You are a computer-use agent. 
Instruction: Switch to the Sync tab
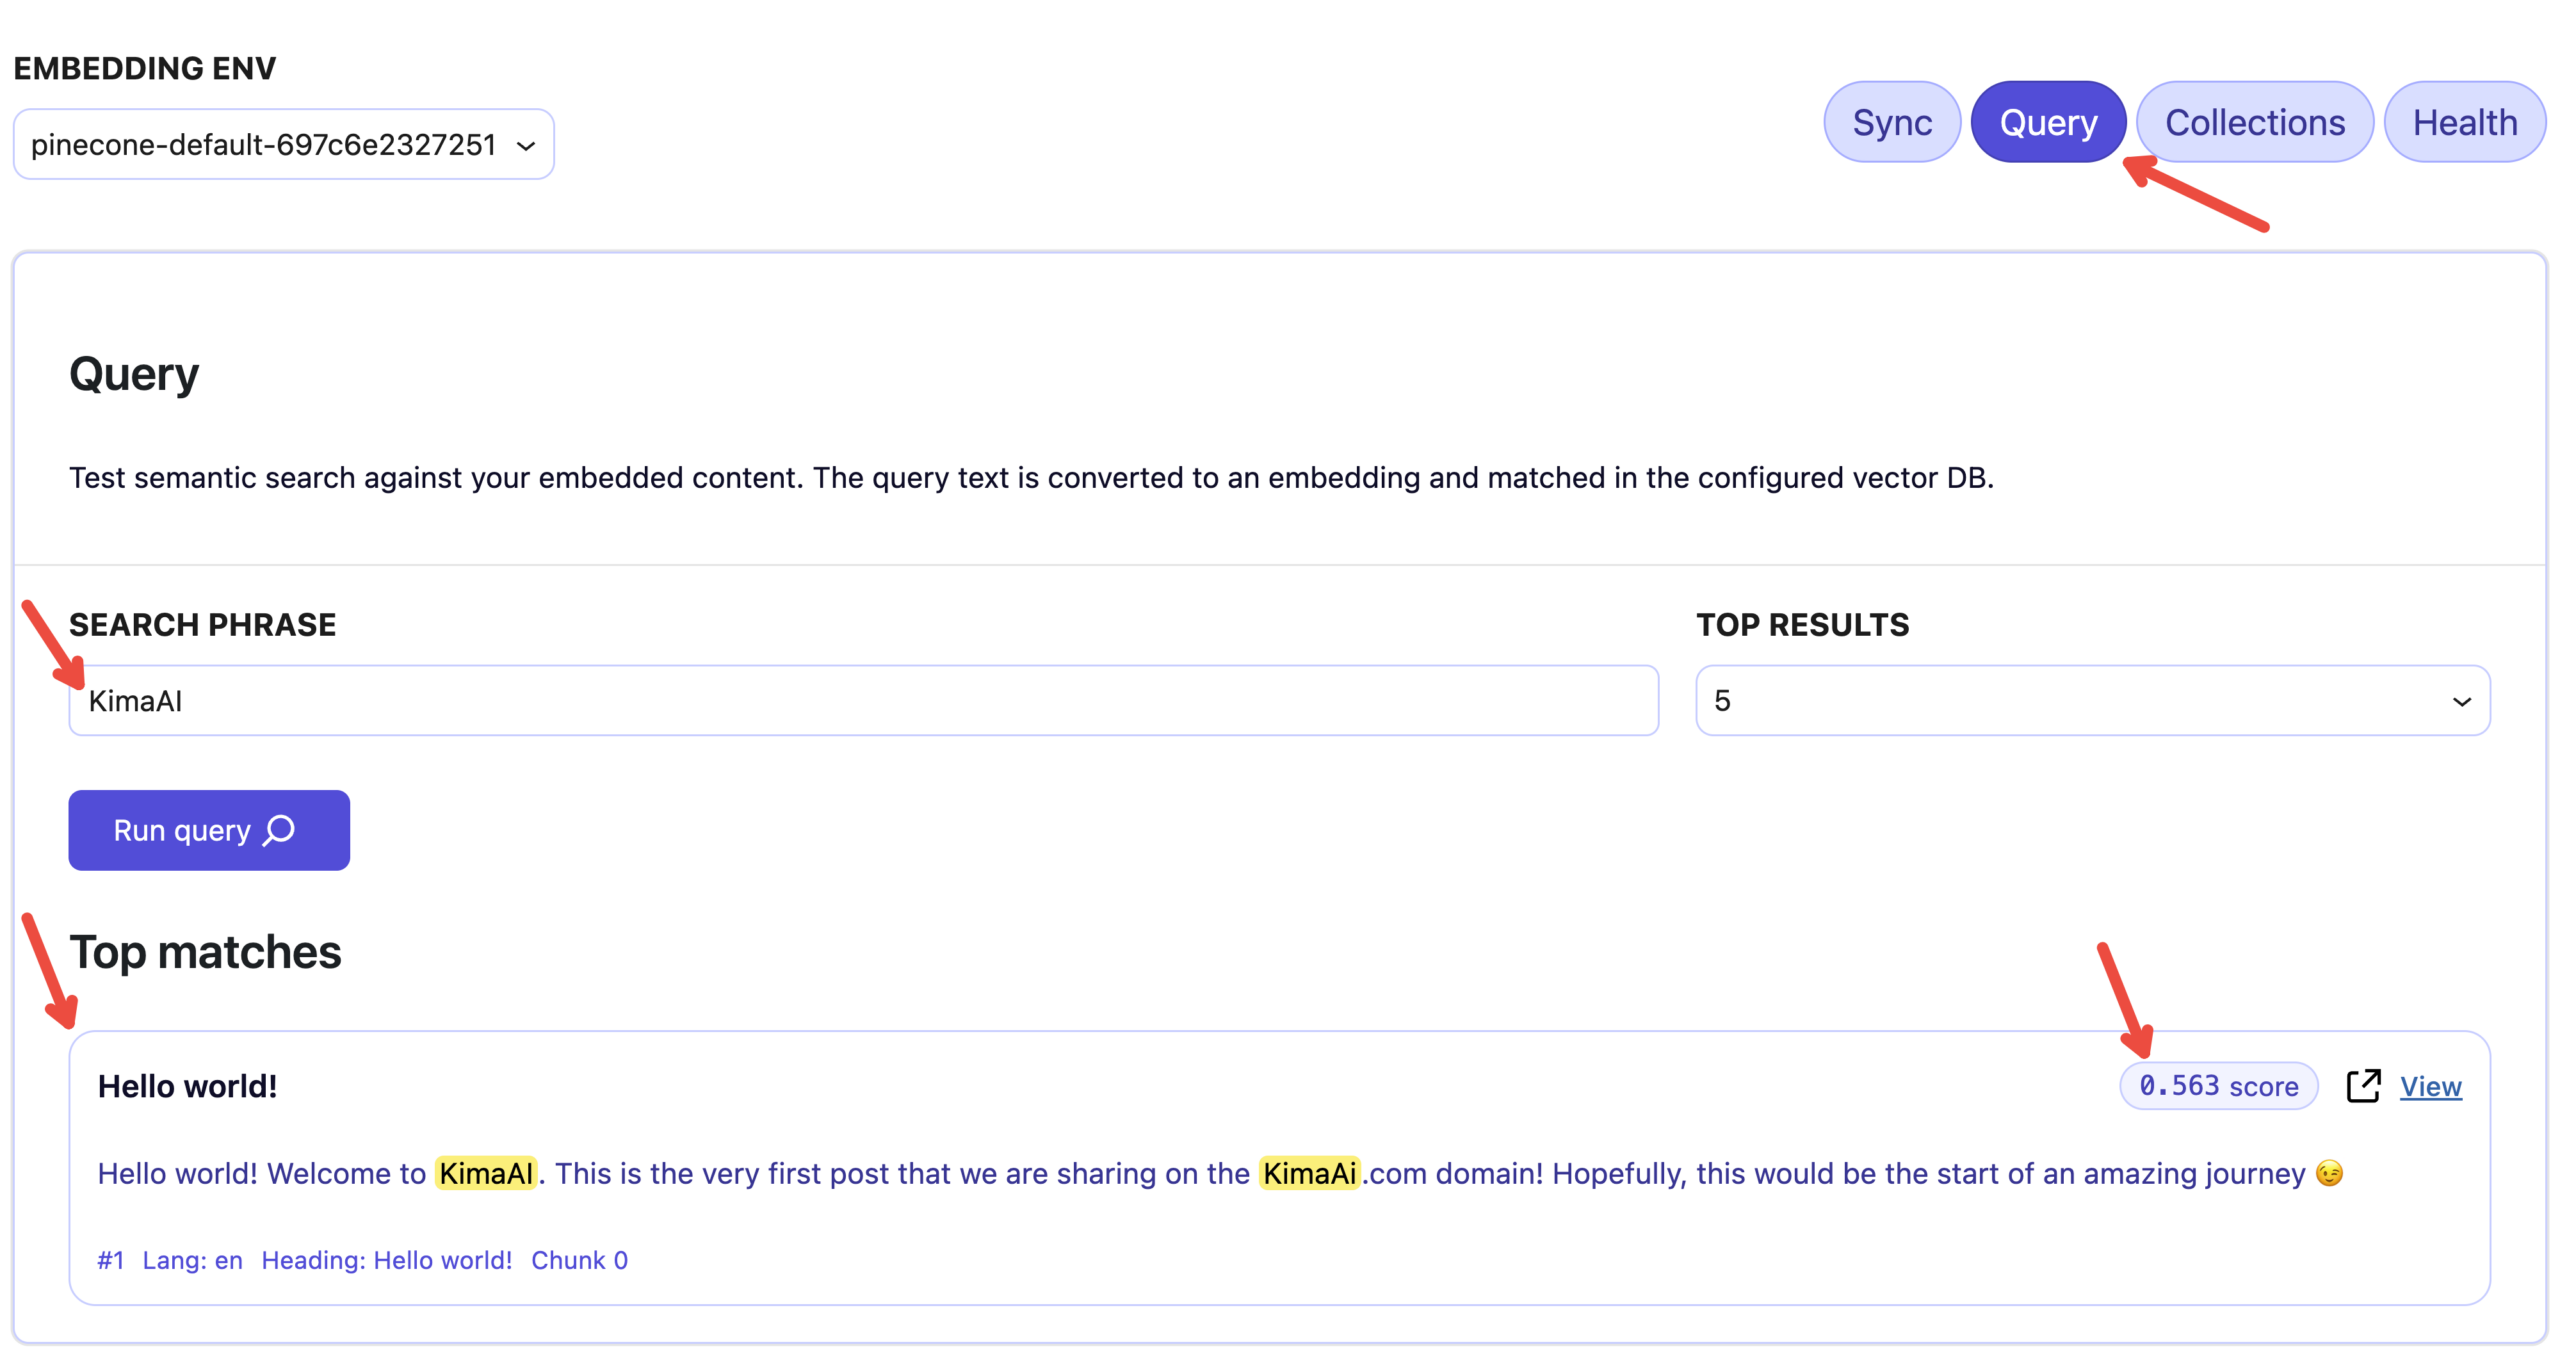coord(1891,122)
